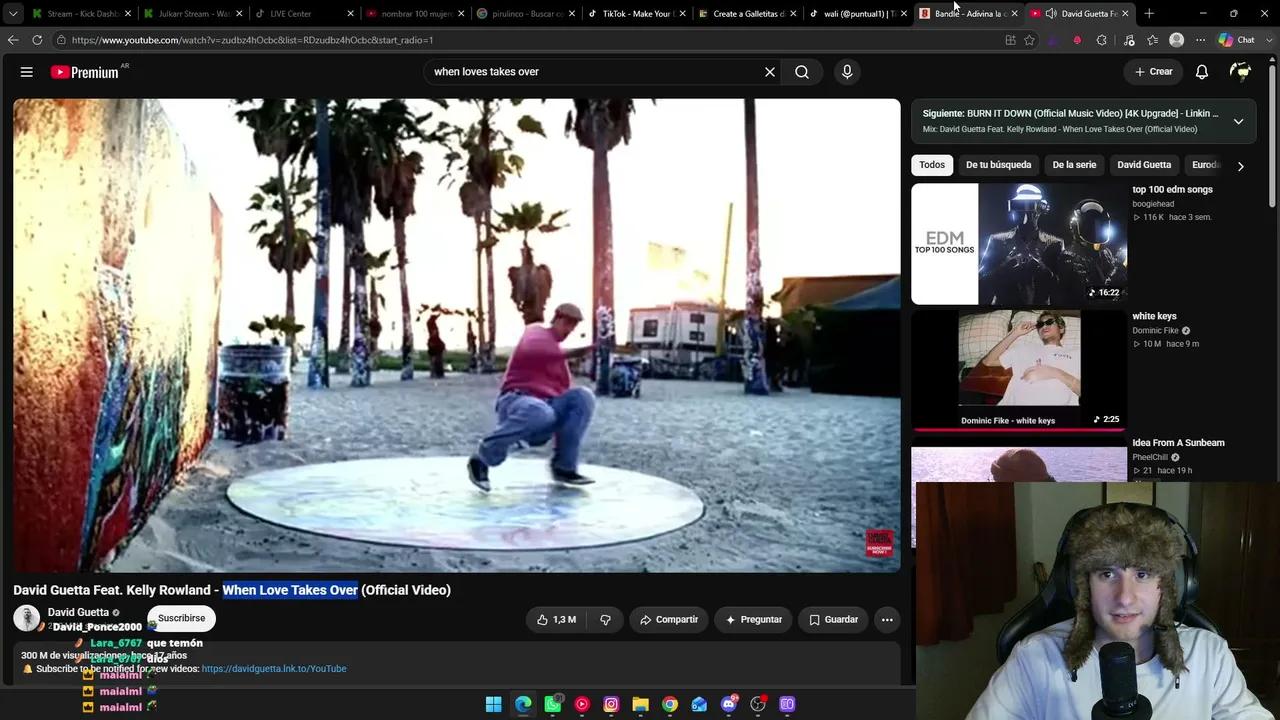Play the top 100 edm songs thumbnail
This screenshot has height=720, width=1280.
[1019, 244]
